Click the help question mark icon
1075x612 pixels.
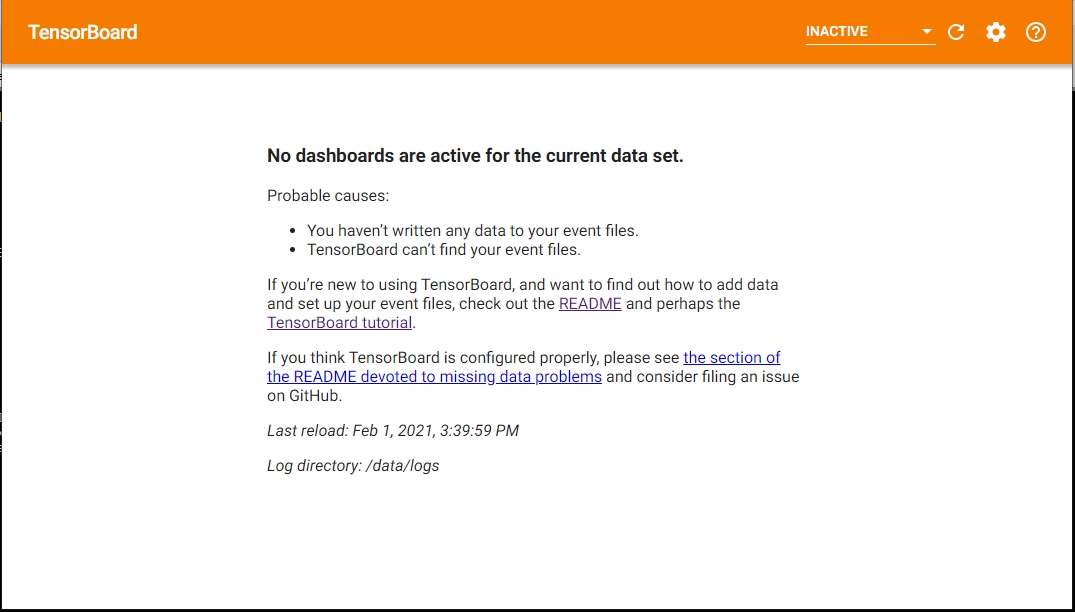click(1036, 32)
